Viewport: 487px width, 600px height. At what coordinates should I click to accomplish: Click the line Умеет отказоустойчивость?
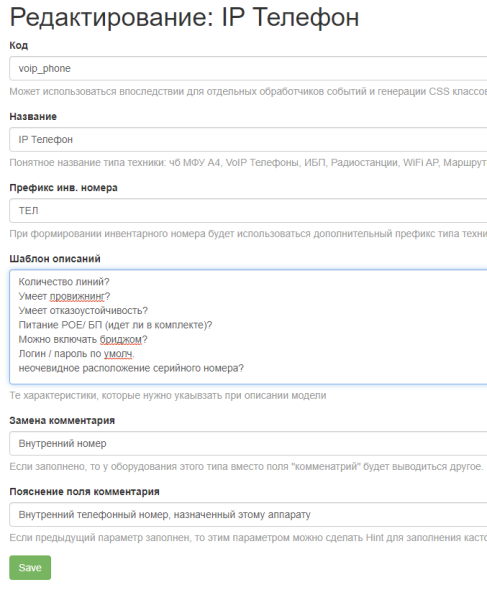pyautogui.click(x=83, y=311)
